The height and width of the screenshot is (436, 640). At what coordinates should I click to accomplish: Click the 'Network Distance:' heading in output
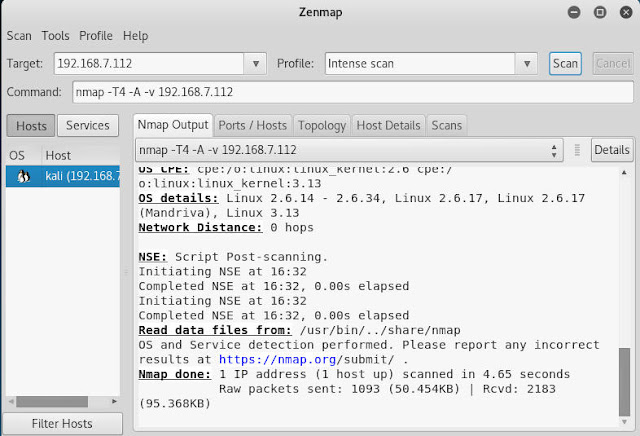point(200,227)
